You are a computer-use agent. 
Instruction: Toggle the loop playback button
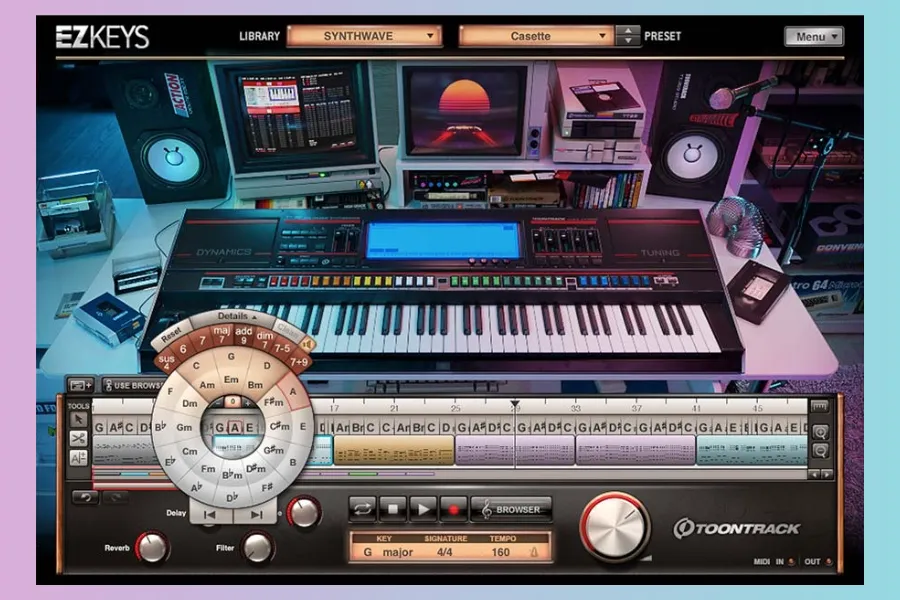pos(363,509)
